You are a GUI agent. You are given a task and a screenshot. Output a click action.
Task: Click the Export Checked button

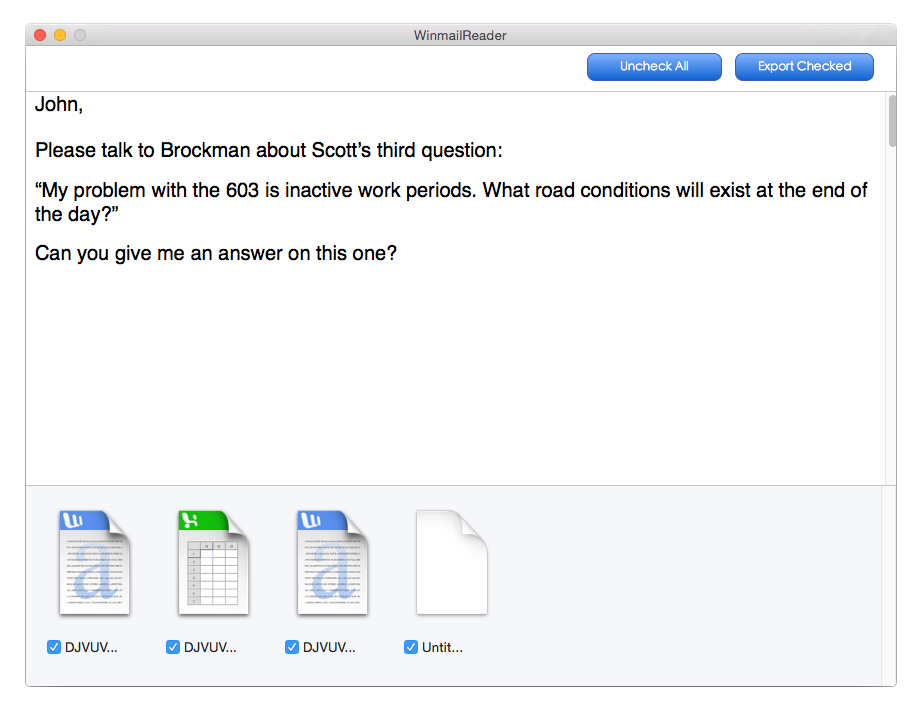click(x=804, y=66)
